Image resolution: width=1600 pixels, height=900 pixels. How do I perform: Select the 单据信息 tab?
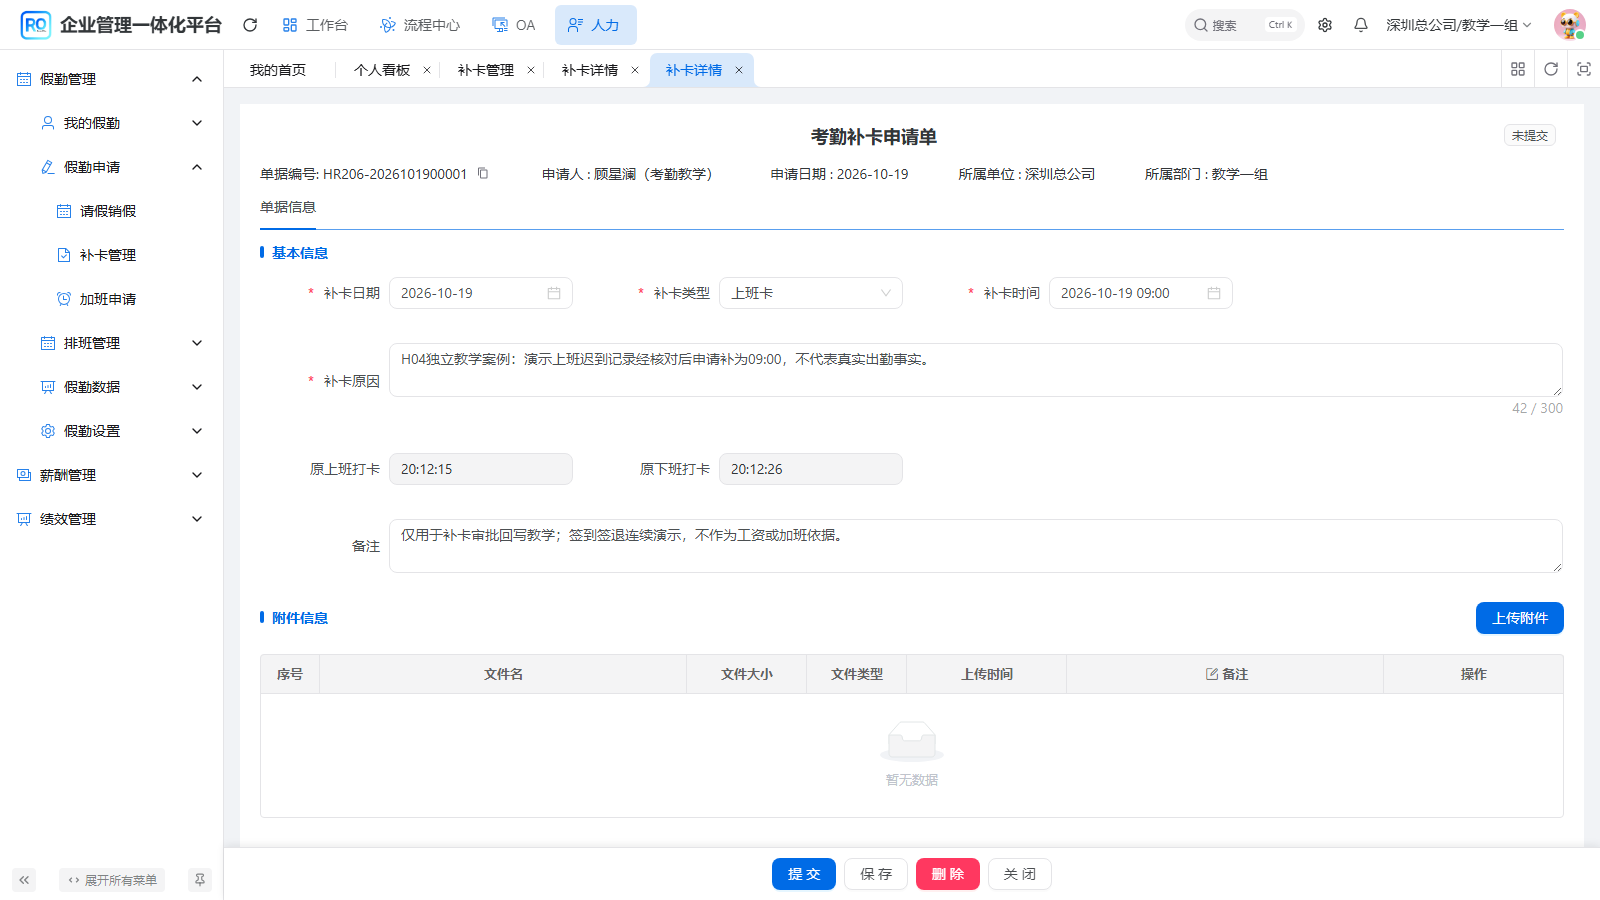[288, 207]
